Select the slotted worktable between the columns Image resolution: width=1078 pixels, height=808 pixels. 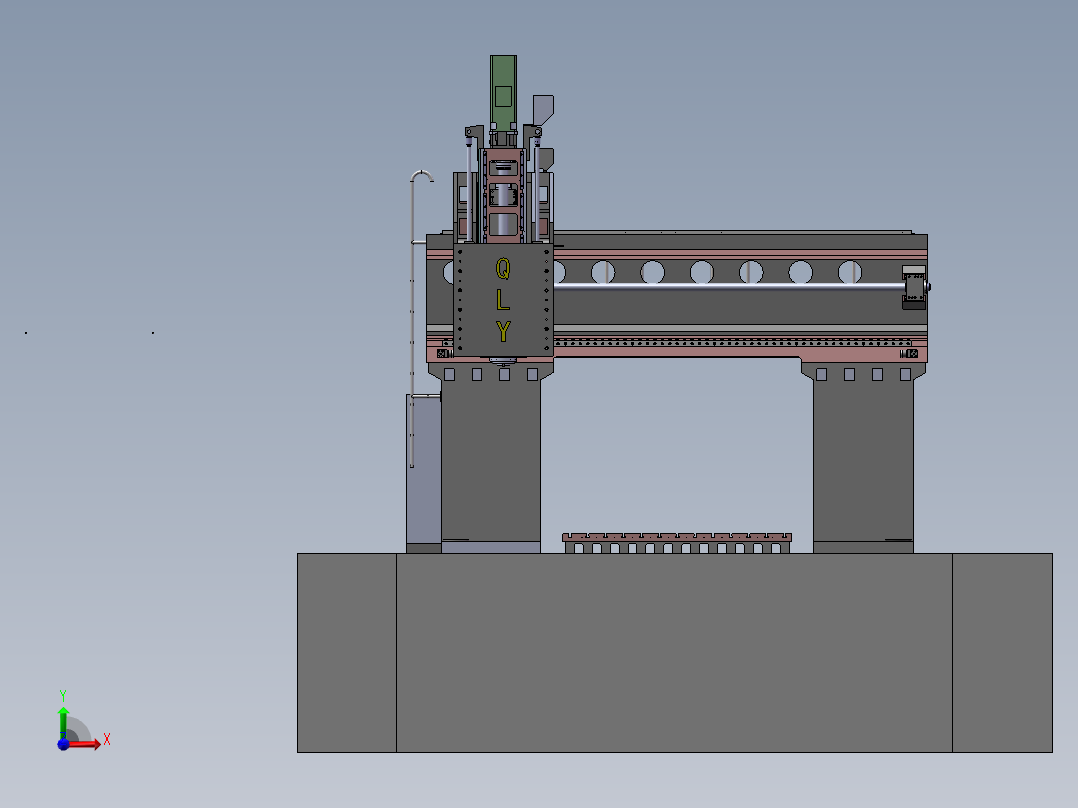click(x=676, y=543)
